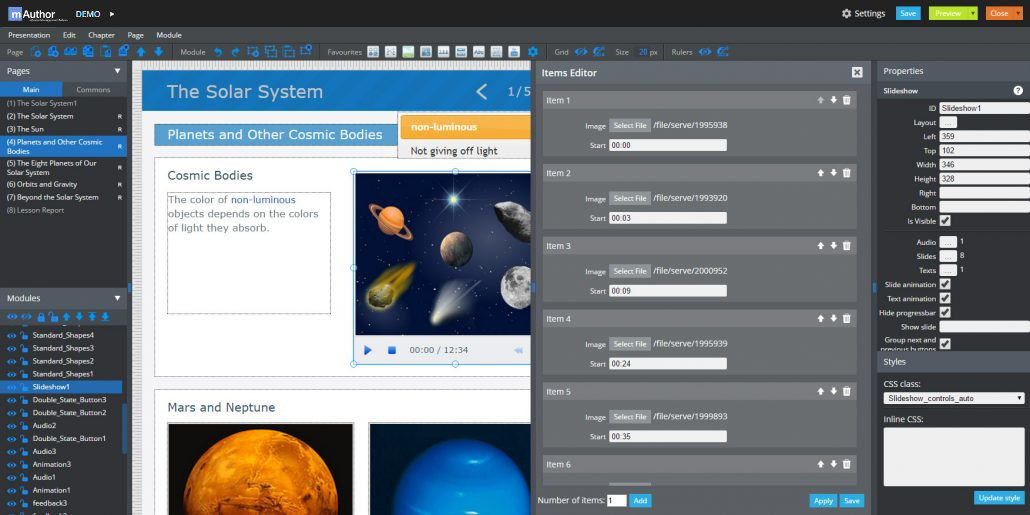Click the snap to grid icon beside Grid eye
1030x515 pixels.
598,52
